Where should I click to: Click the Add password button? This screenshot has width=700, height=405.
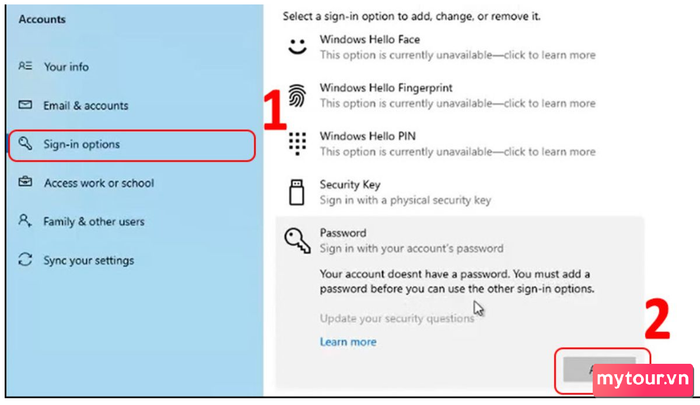(600, 369)
